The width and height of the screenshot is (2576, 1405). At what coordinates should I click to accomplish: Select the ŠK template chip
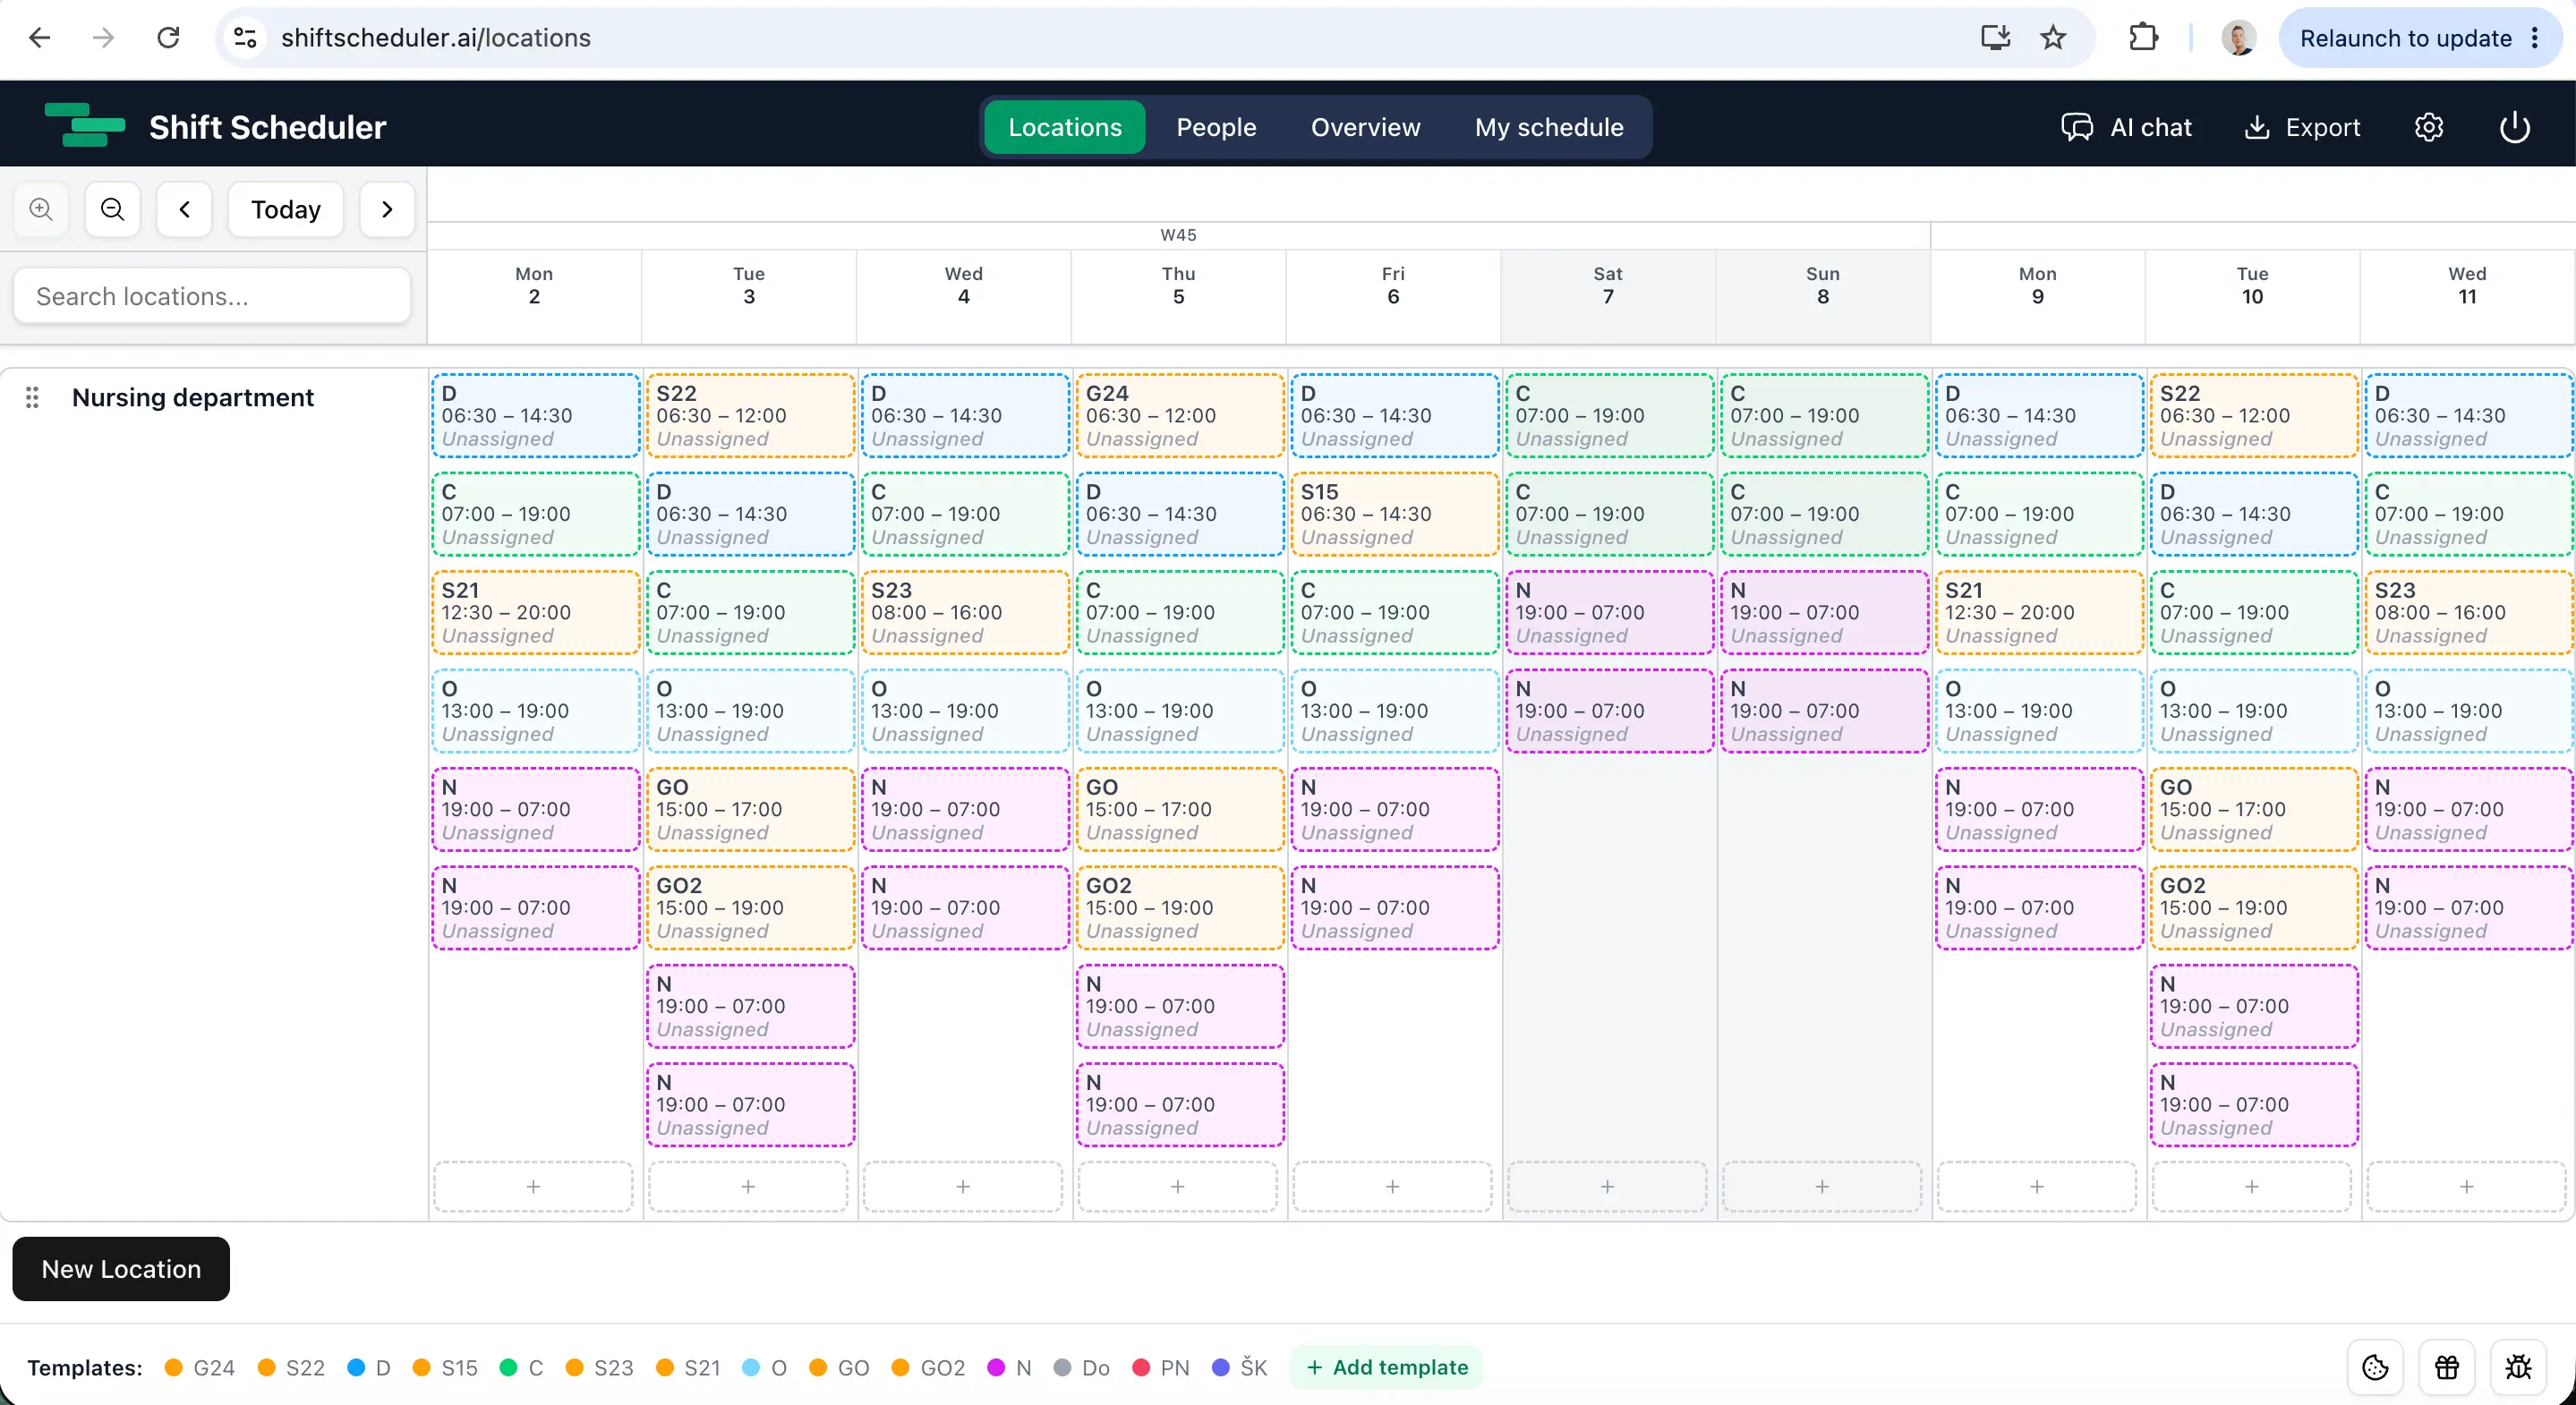(x=1239, y=1367)
